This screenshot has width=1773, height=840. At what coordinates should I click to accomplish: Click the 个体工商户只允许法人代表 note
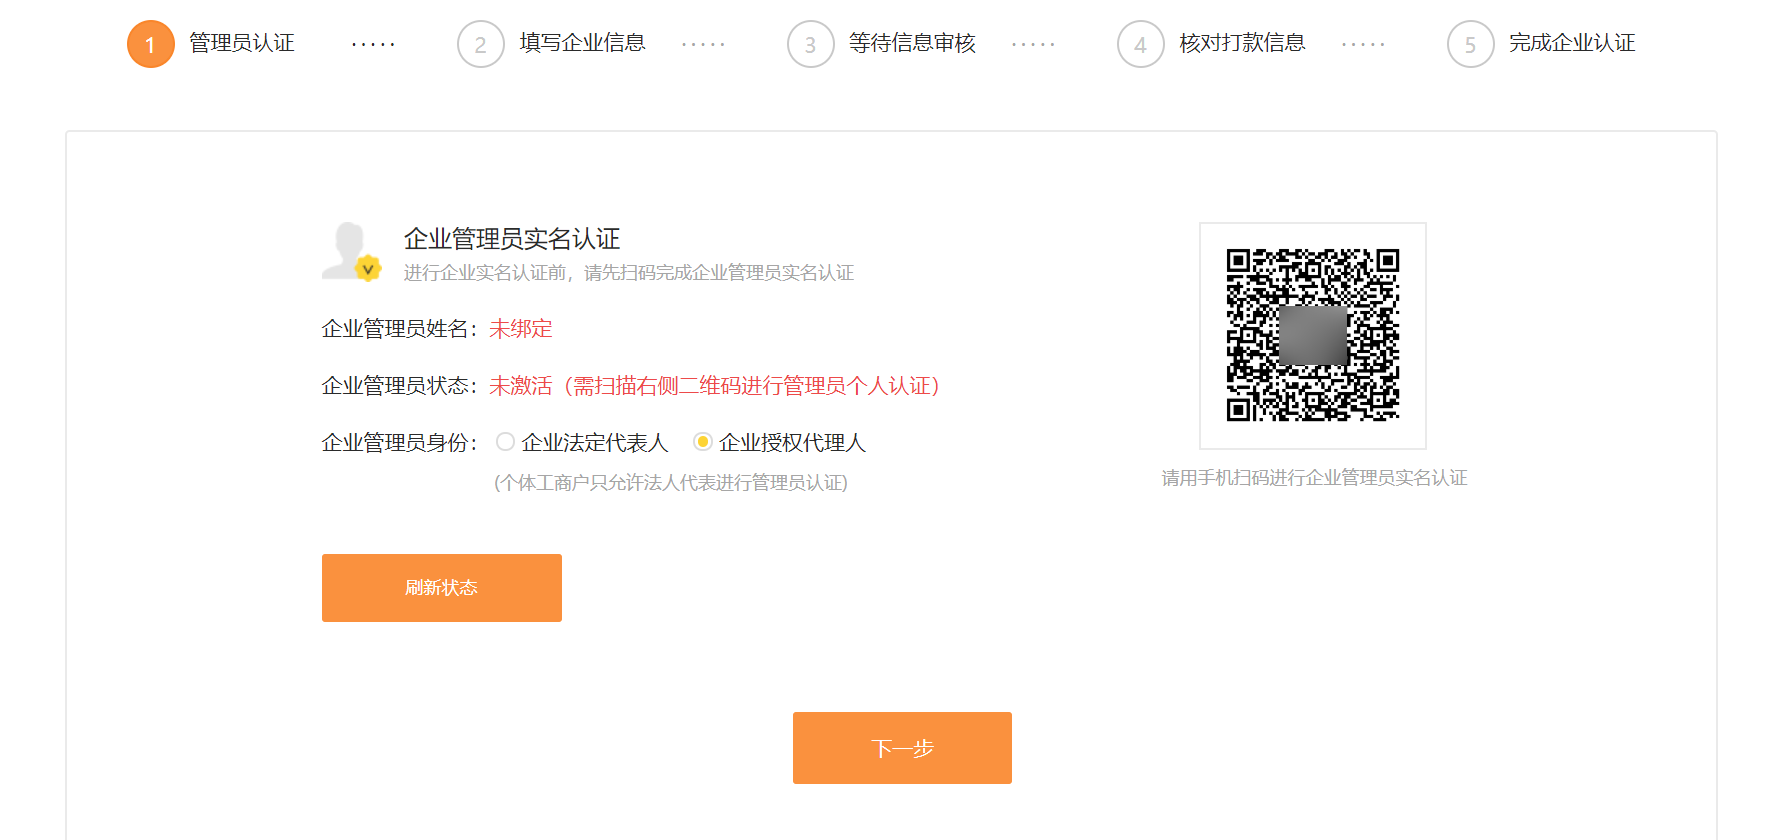671,483
